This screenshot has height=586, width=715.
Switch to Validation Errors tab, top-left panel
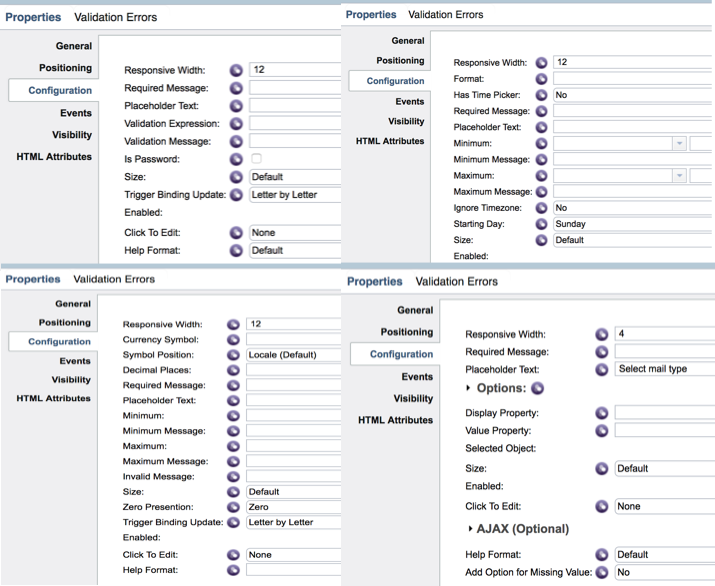tap(115, 17)
